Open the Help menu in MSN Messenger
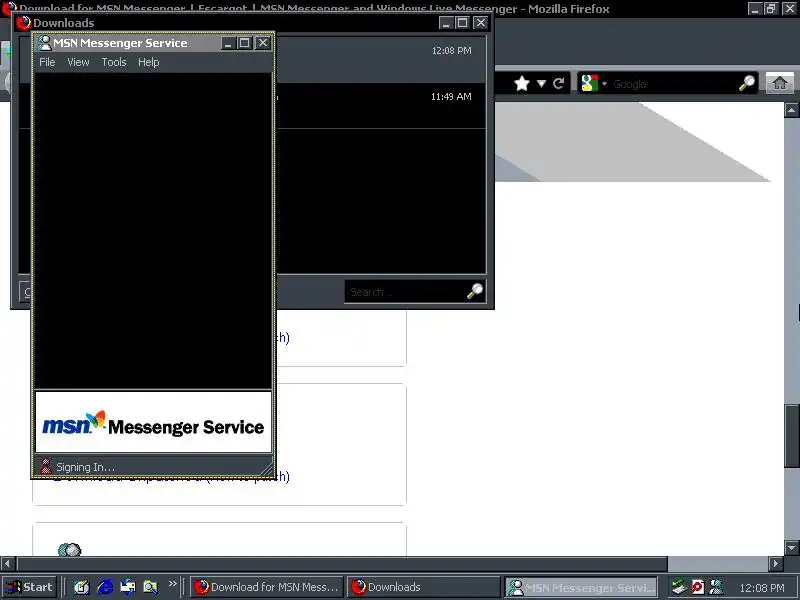Screen dimensions: 800x600 click(148, 62)
